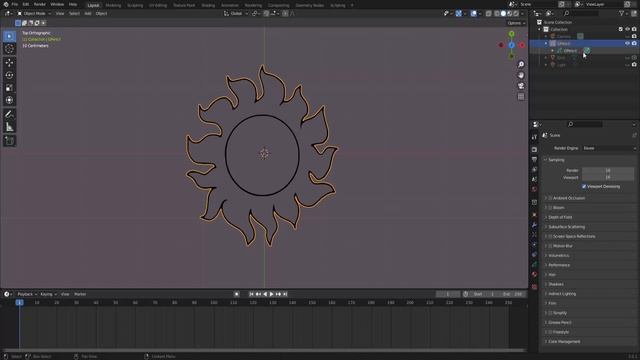Image resolution: width=640 pixels, height=360 pixels.
Task: Open the File menu
Action: (15, 4)
